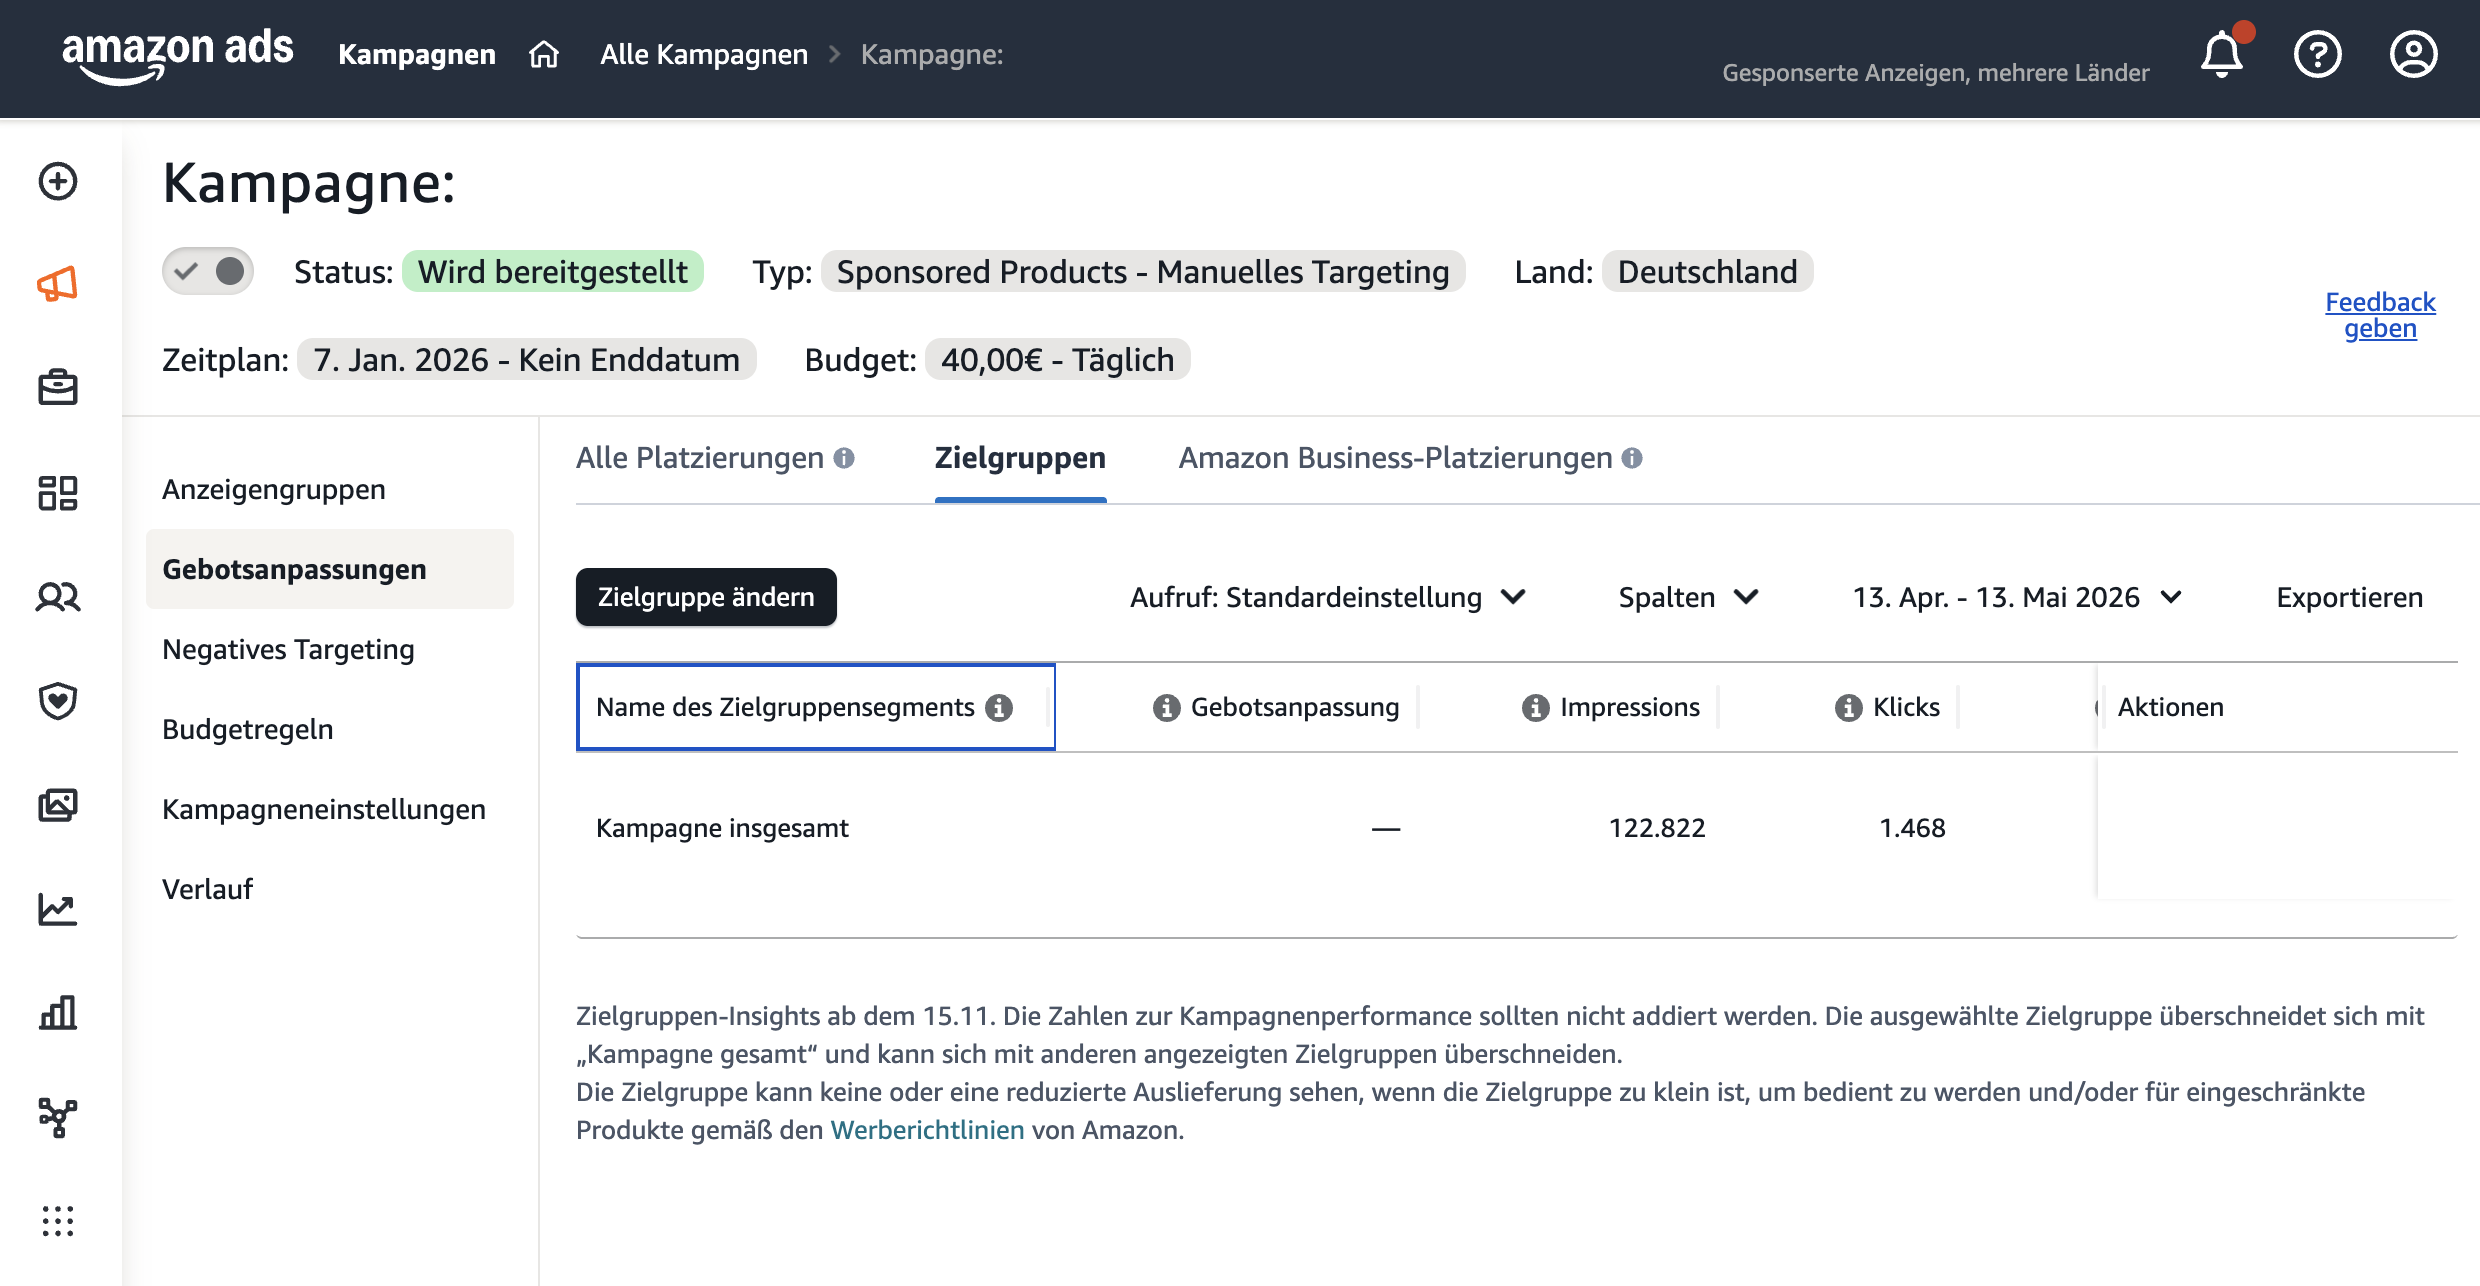Click the Kampagne insgesamt row label
This screenshot has height=1286, width=2480.
pos(722,828)
